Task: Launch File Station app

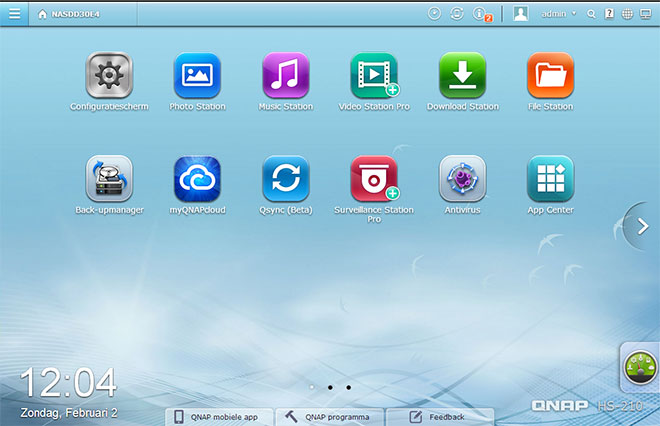Action: pos(551,75)
